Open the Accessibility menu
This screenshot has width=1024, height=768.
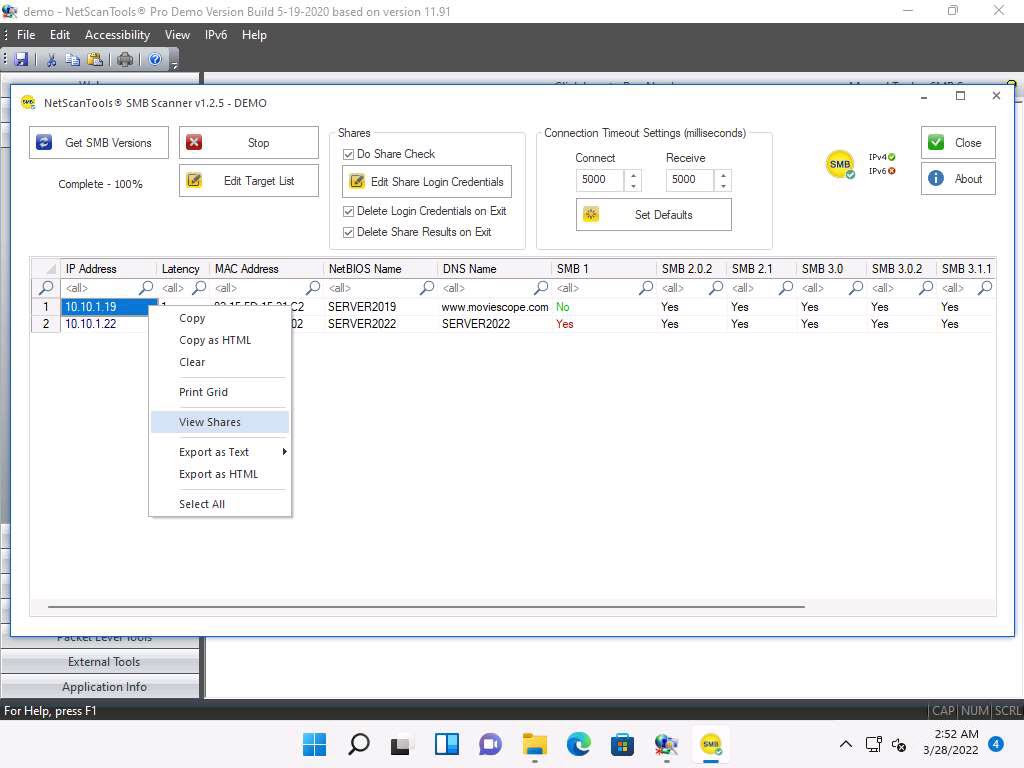(117, 34)
